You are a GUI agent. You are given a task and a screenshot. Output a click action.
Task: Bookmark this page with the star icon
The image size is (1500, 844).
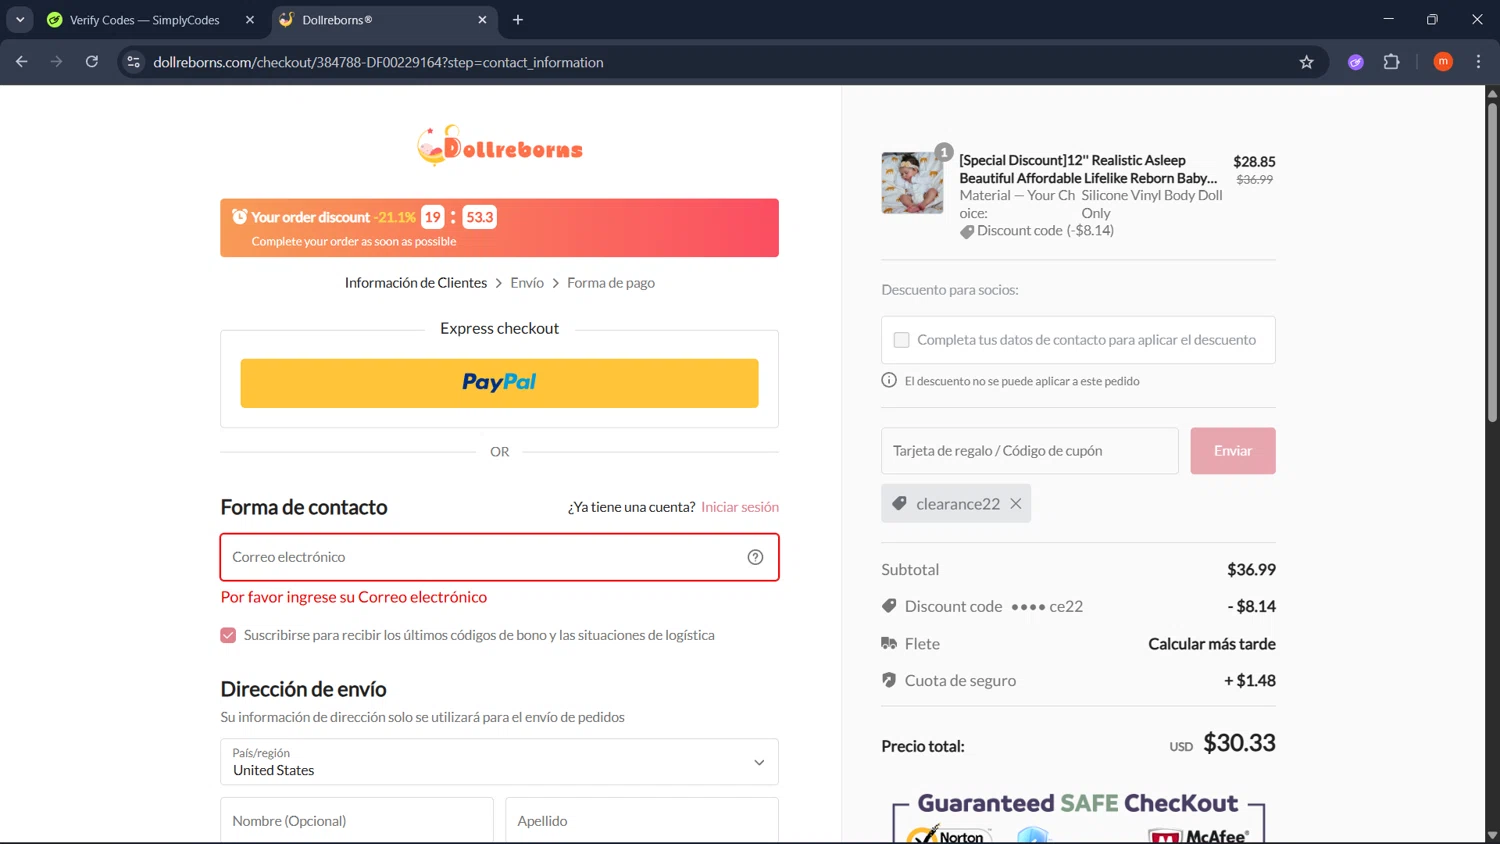pyautogui.click(x=1306, y=62)
